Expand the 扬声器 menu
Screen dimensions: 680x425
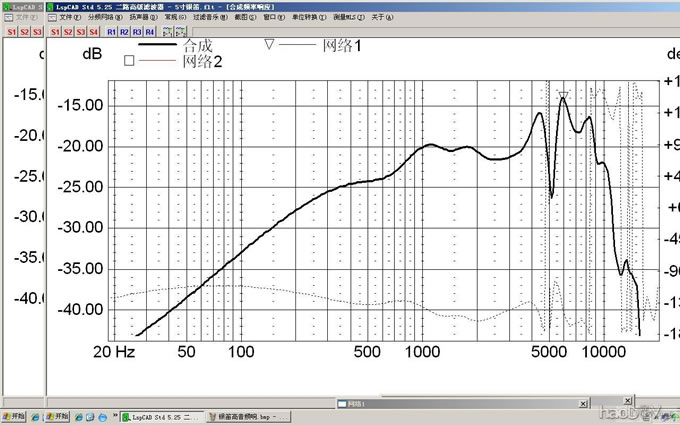(139, 18)
